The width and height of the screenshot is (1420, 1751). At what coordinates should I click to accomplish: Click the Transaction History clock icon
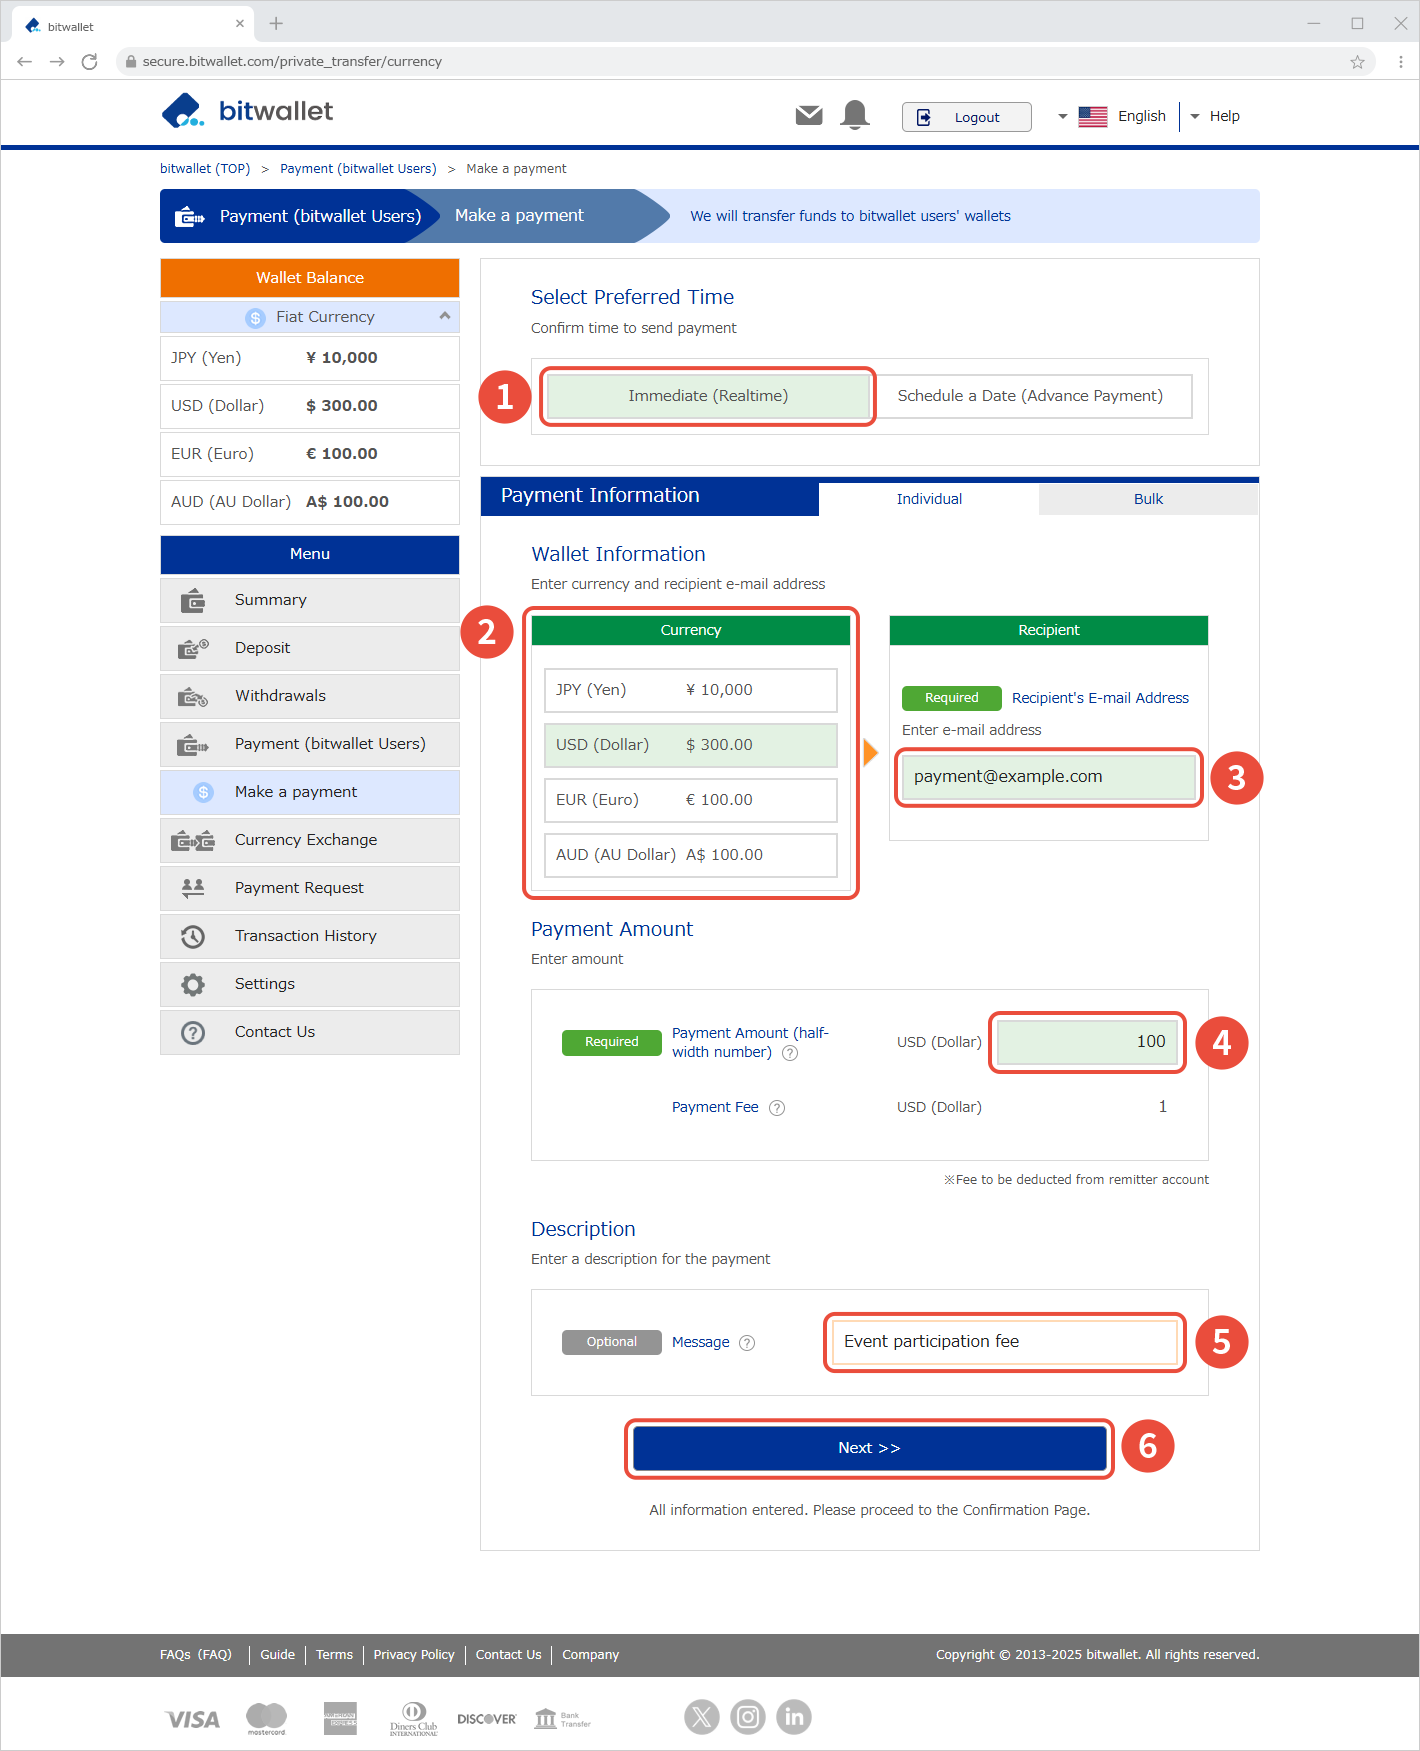(193, 936)
